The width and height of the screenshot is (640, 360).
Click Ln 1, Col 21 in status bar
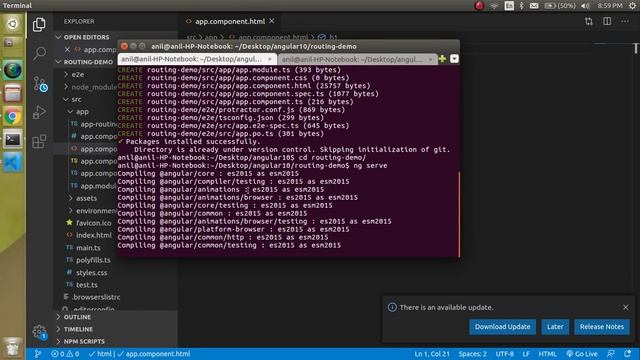click(x=432, y=354)
